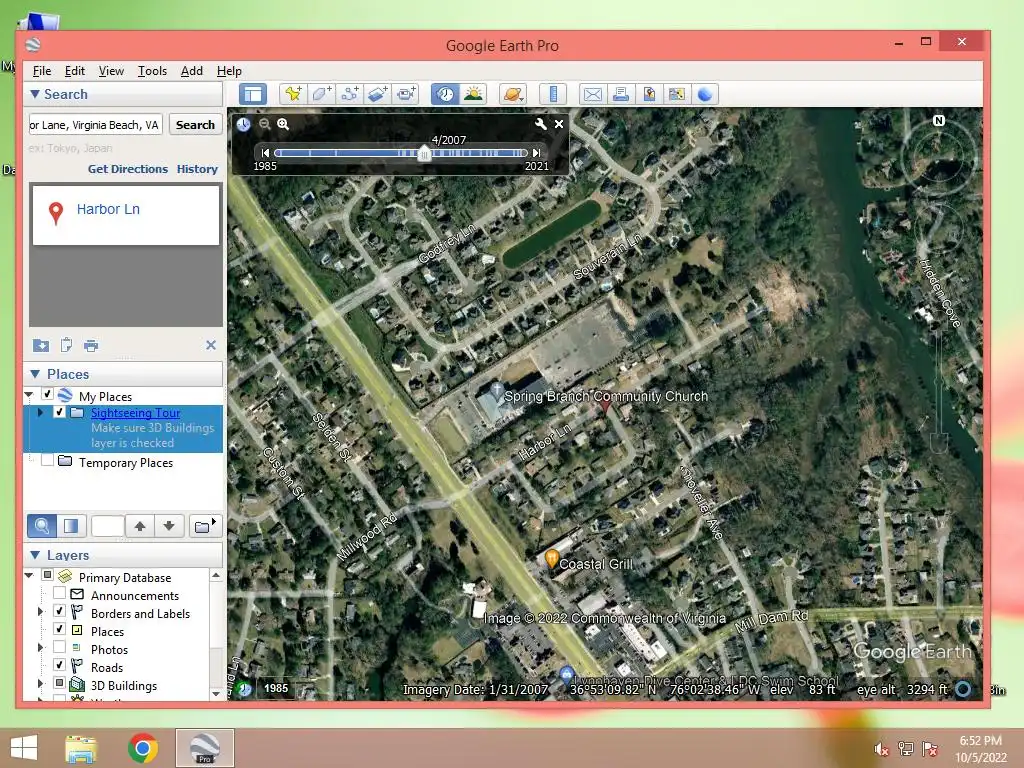Collapse the Search panel
This screenshot has height=768, width=1024.
click(35, 94)
